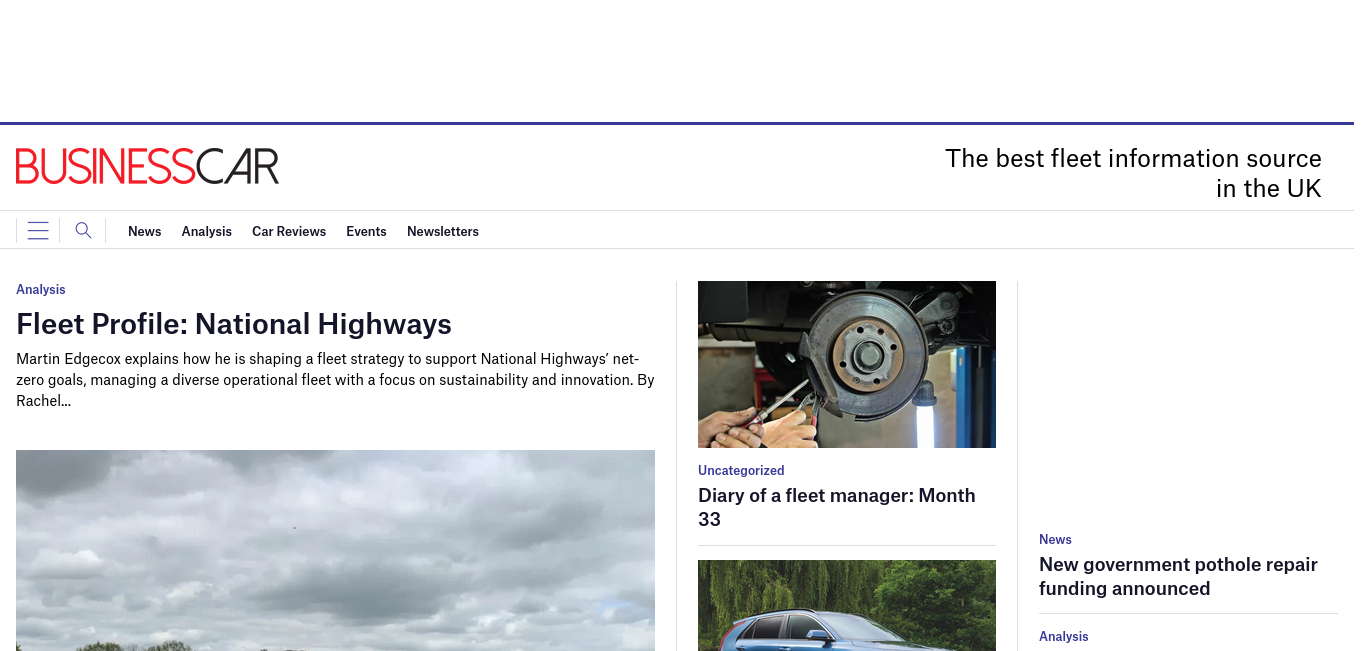Click the BusinessCar logo

click(x=147, y=166)
